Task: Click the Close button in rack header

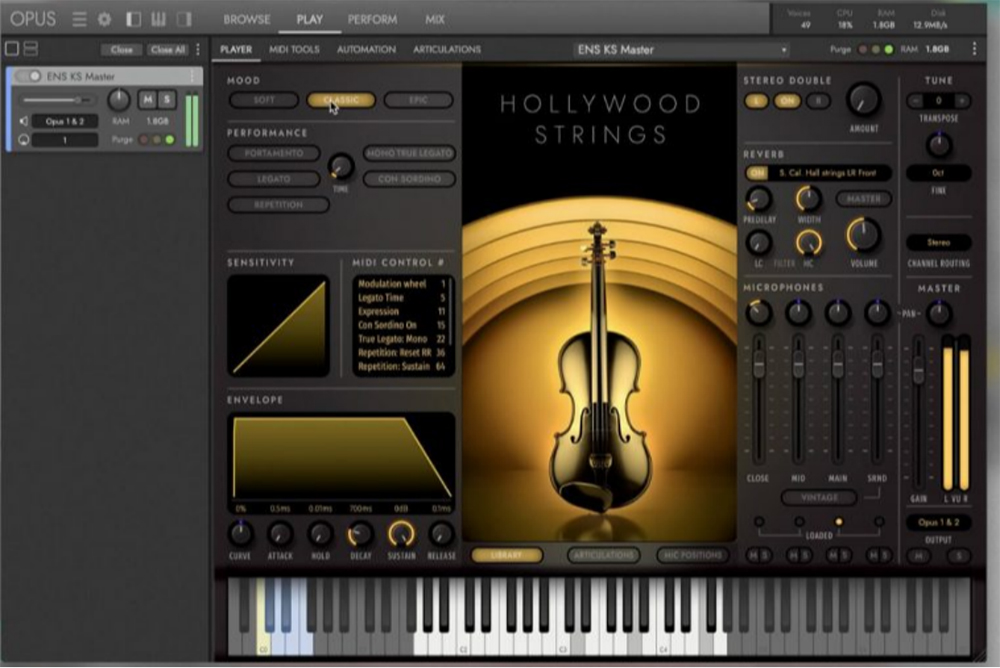Action: (121, 49)
